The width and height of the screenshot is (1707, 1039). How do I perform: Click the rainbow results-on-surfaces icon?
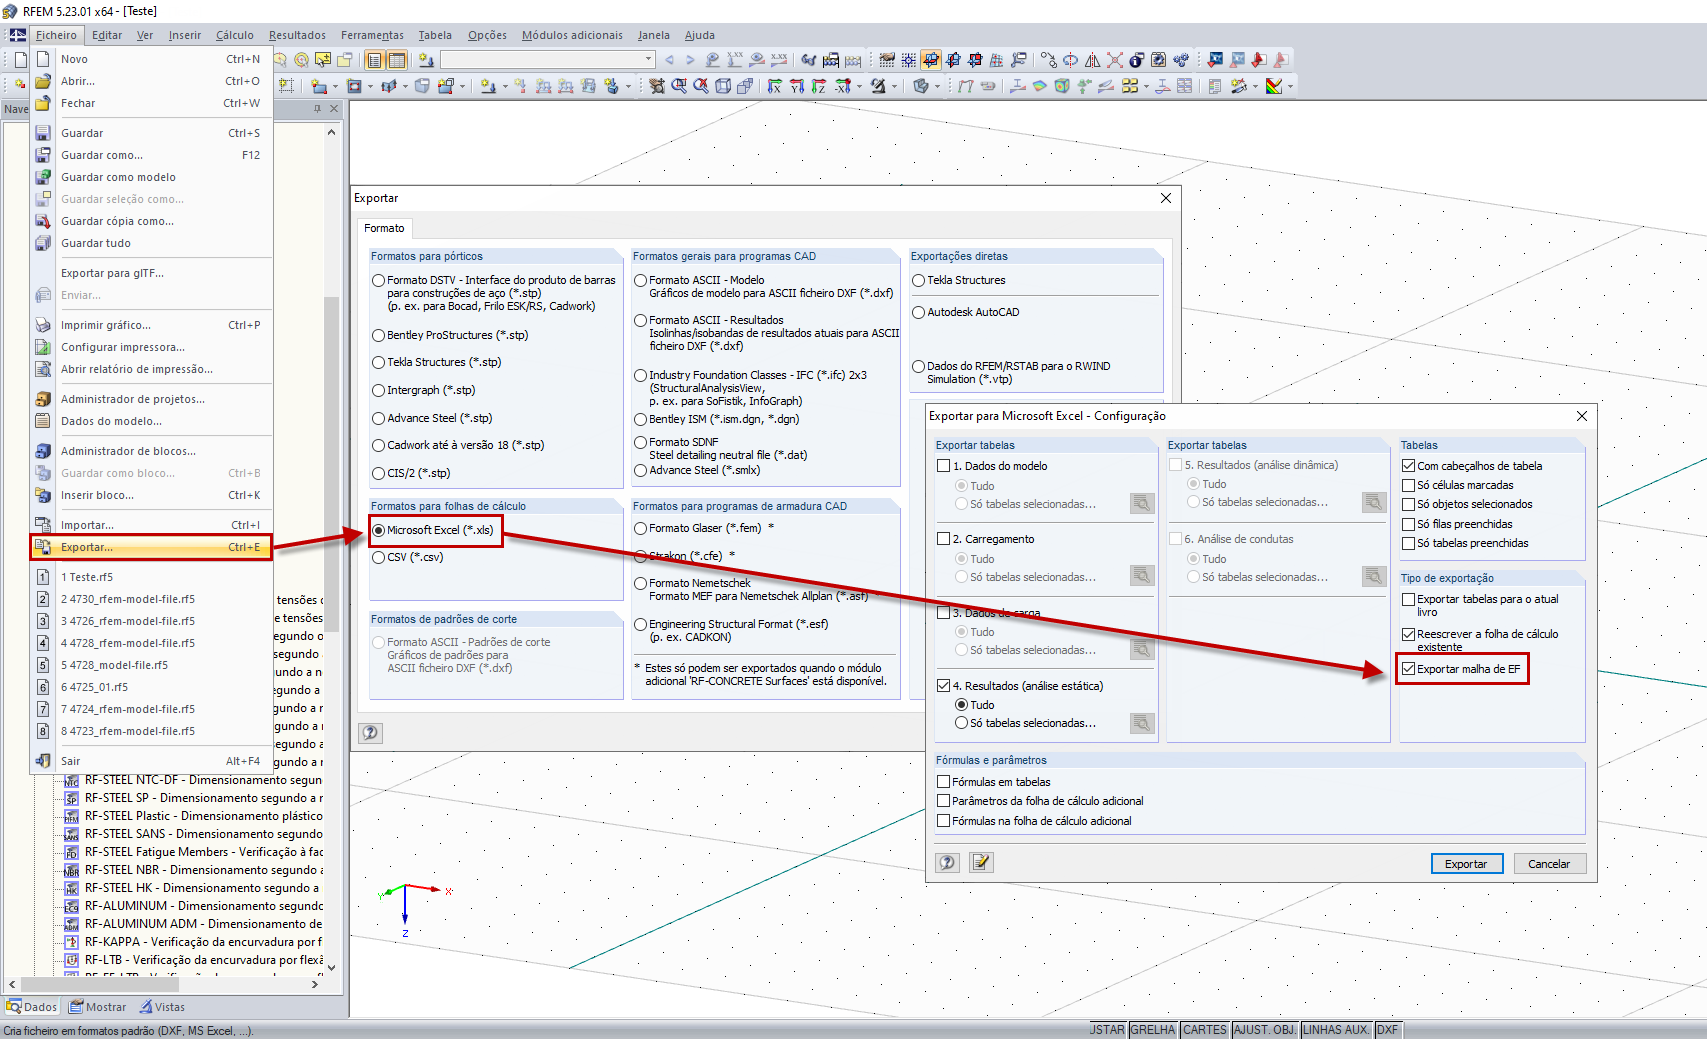(x=1039, y=86)
